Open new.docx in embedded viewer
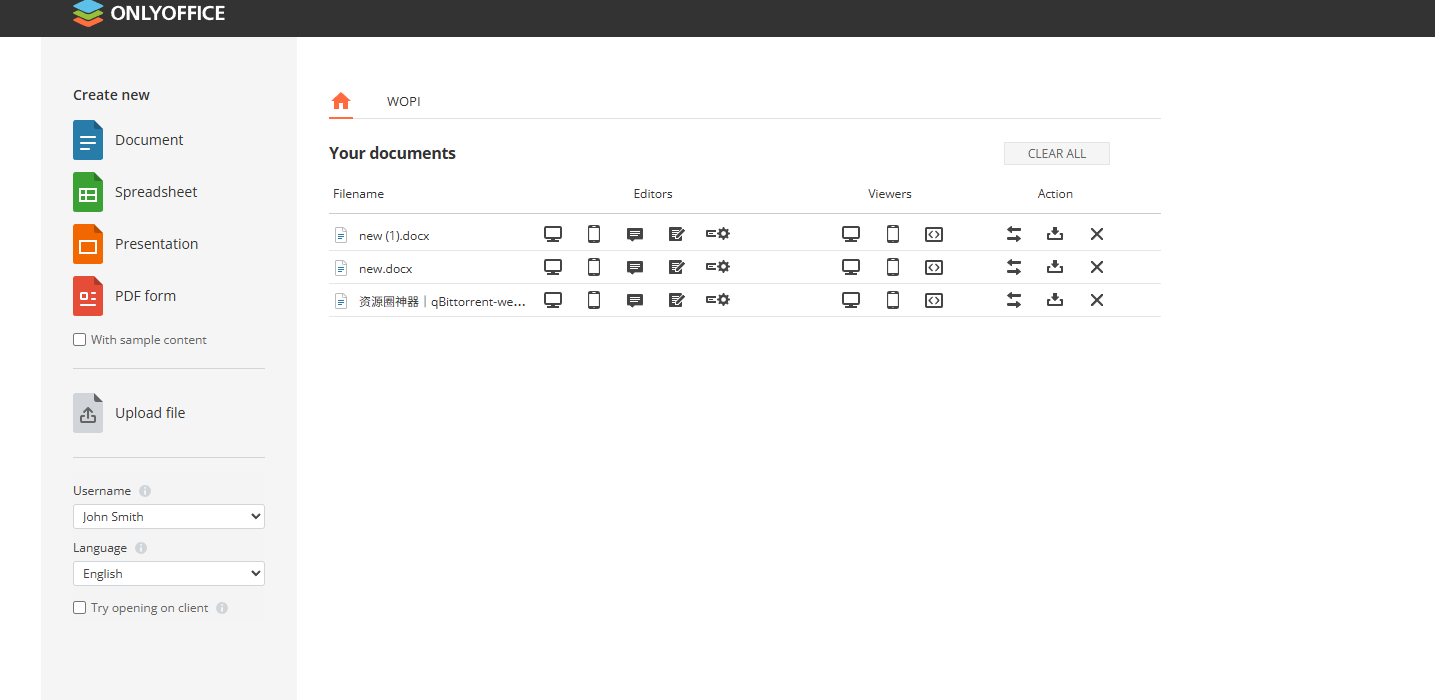The image size is (1435, 700). (x=934, y=268)
